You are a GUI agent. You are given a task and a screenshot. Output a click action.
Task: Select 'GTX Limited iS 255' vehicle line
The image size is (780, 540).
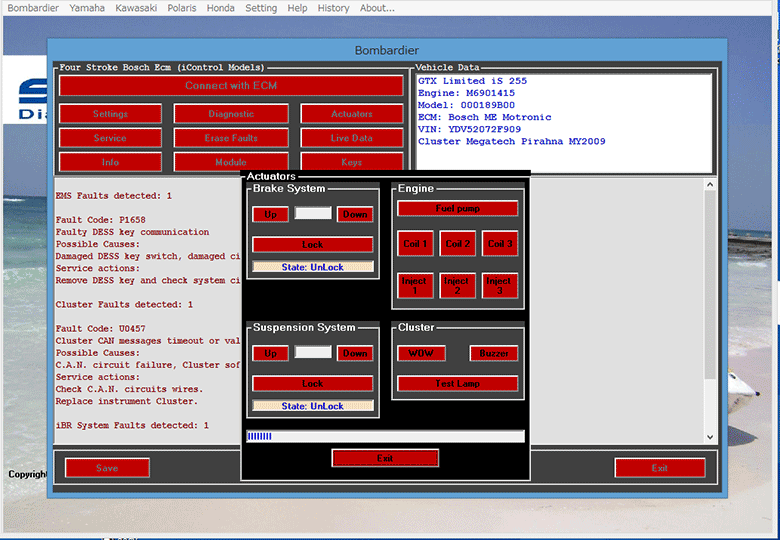pos(472,81)
